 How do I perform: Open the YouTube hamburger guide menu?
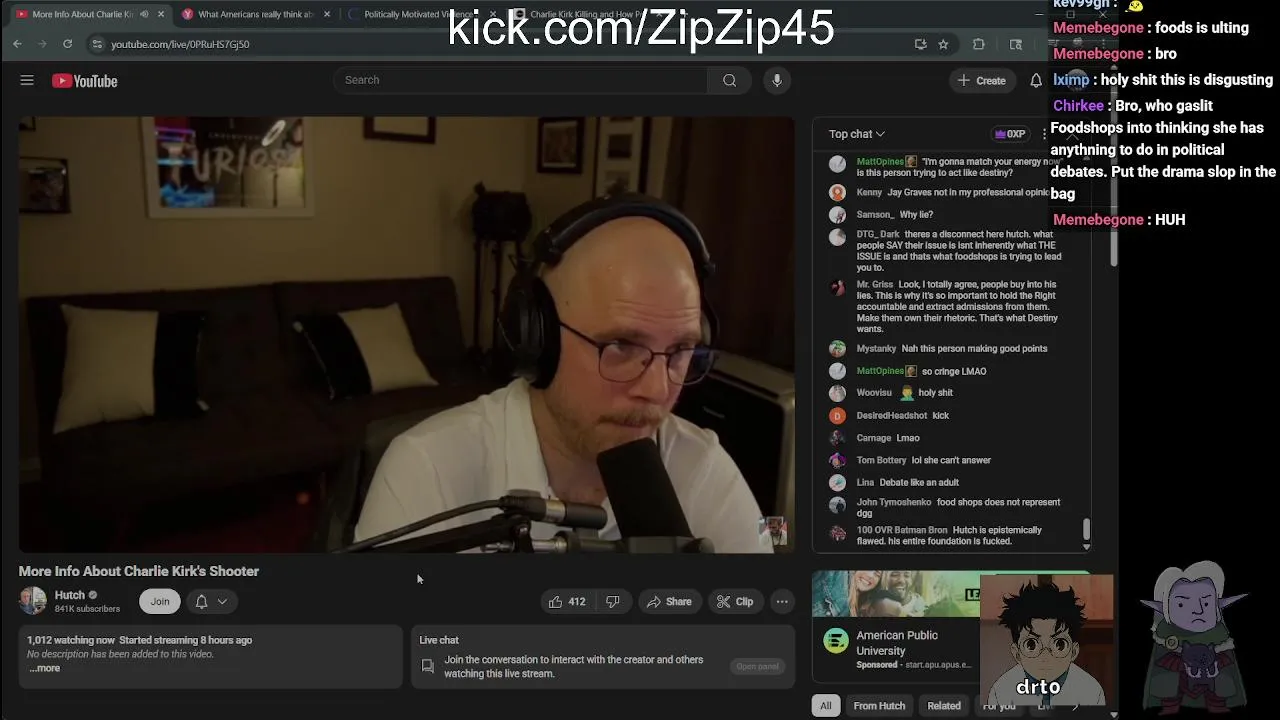(x=27, y=81)
